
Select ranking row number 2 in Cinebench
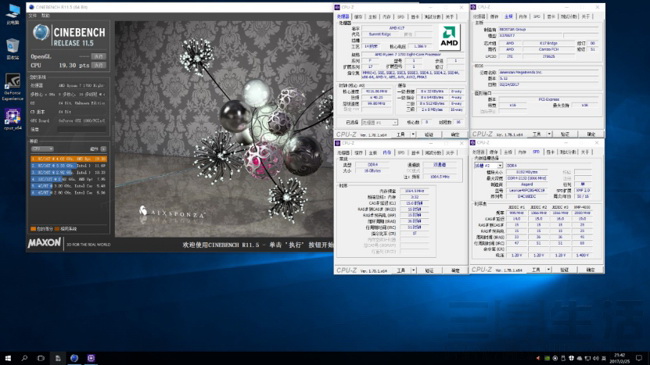(x=69, y=165)
